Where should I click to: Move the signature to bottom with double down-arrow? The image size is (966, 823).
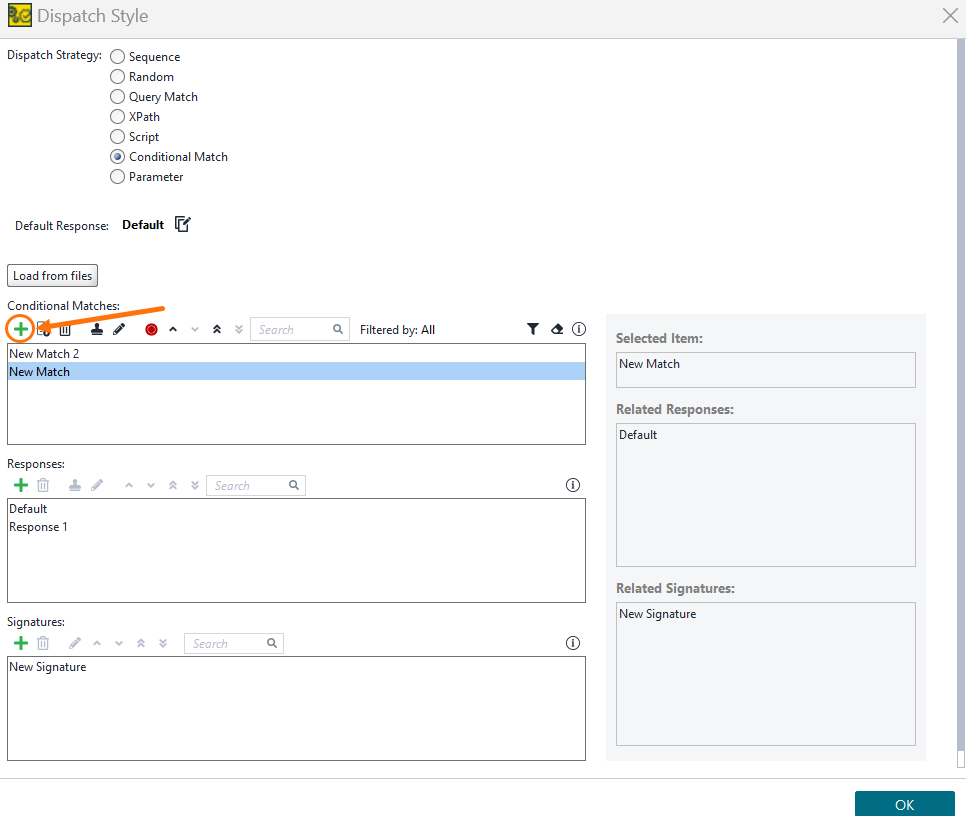tap(163, 643)
